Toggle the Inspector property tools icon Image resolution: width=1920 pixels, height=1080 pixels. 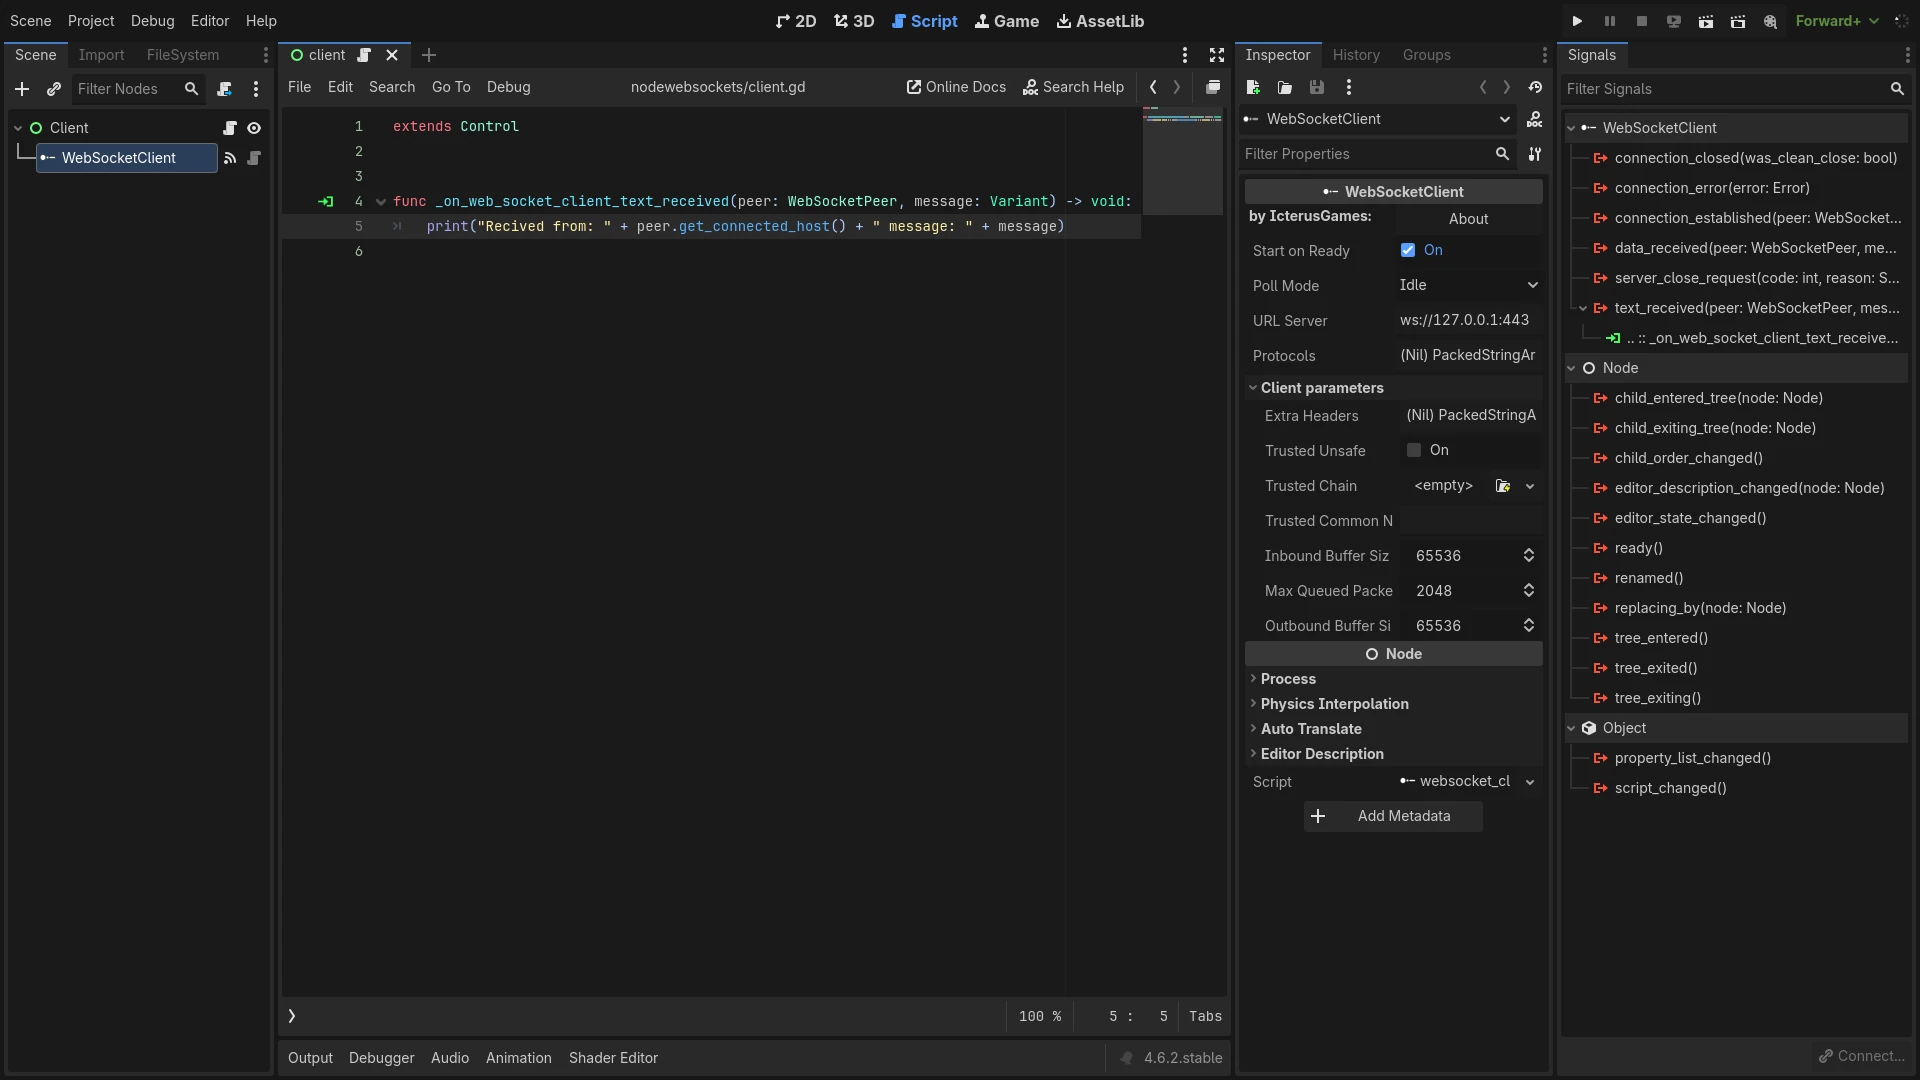pyautogui.click(x=1535, y=154)
